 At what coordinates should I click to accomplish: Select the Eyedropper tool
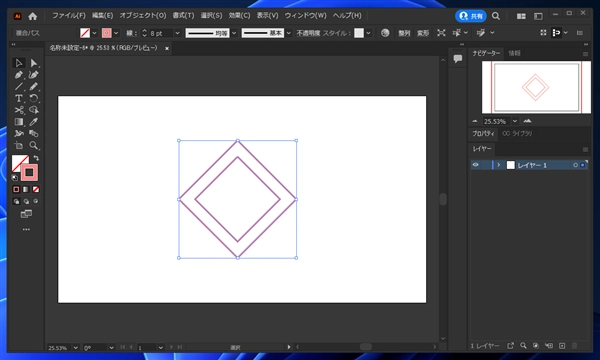34,122
